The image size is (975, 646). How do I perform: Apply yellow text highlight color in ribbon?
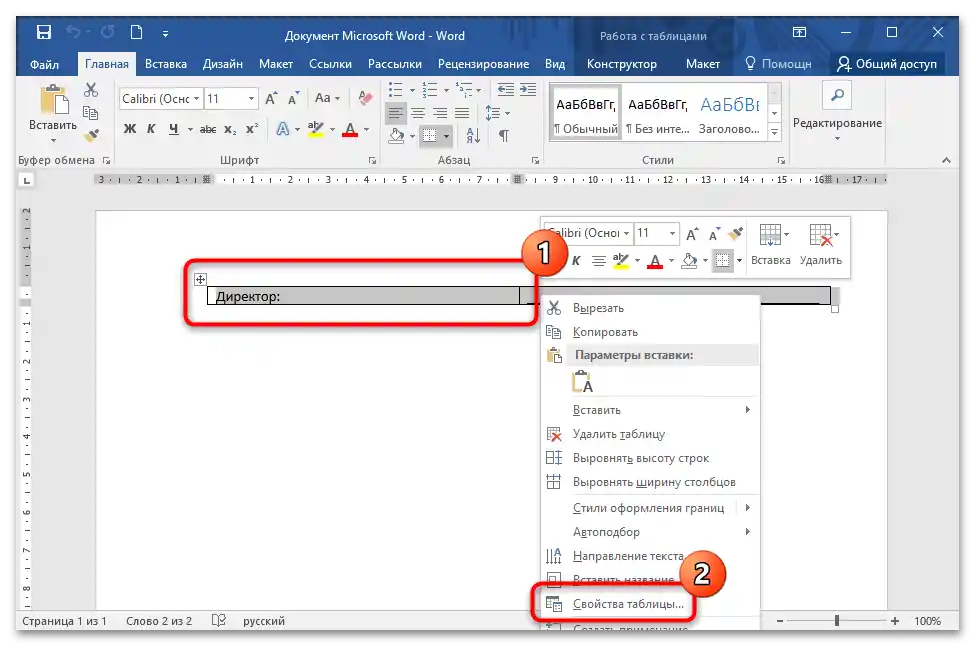[x=316, y=129]
